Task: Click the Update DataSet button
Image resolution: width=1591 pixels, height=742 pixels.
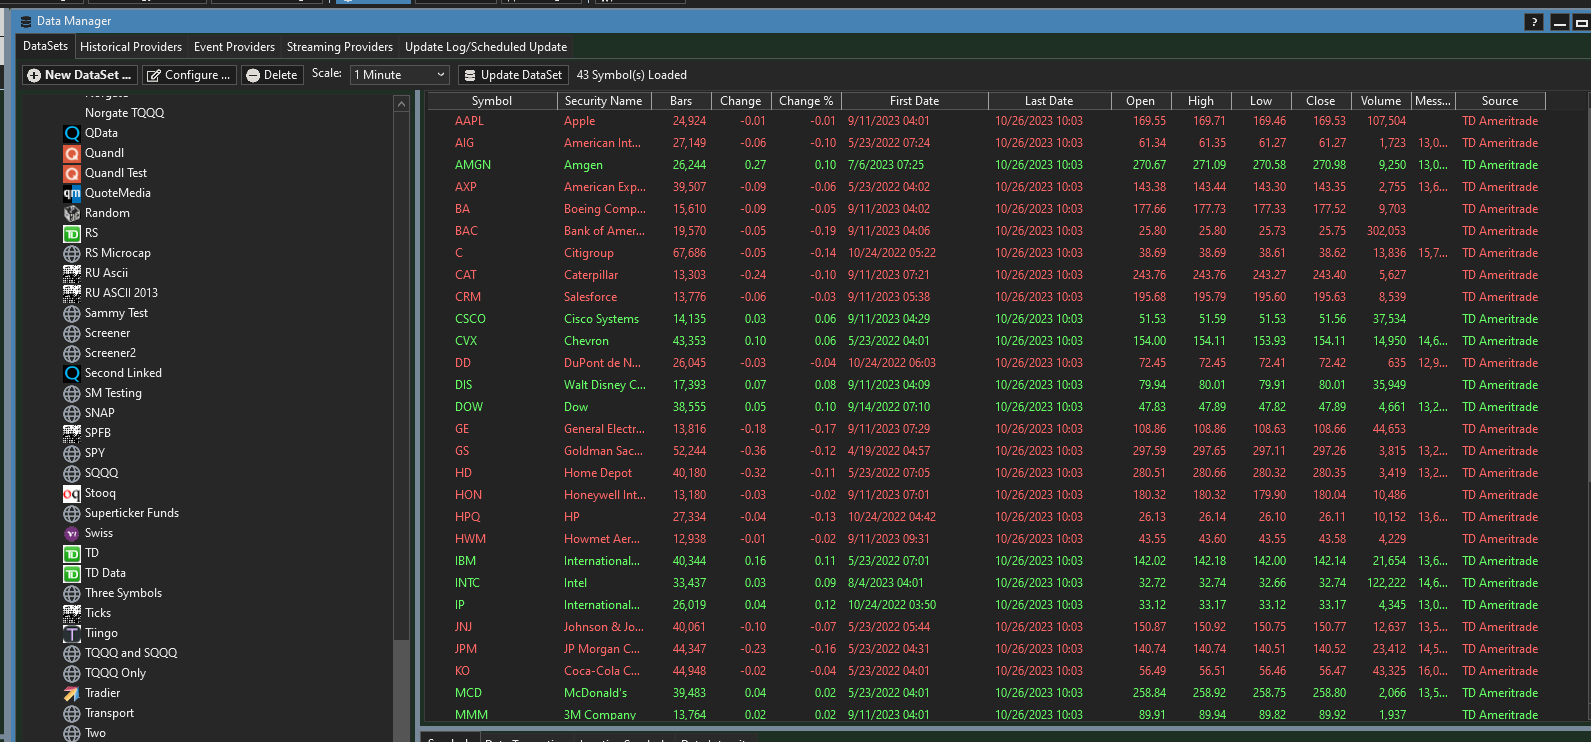Action: 513,75
